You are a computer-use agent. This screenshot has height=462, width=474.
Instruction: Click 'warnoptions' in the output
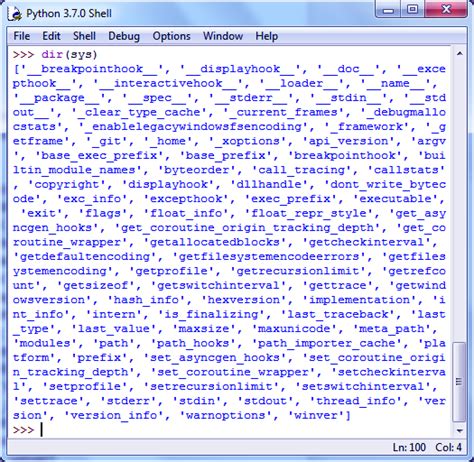[226, 416]
